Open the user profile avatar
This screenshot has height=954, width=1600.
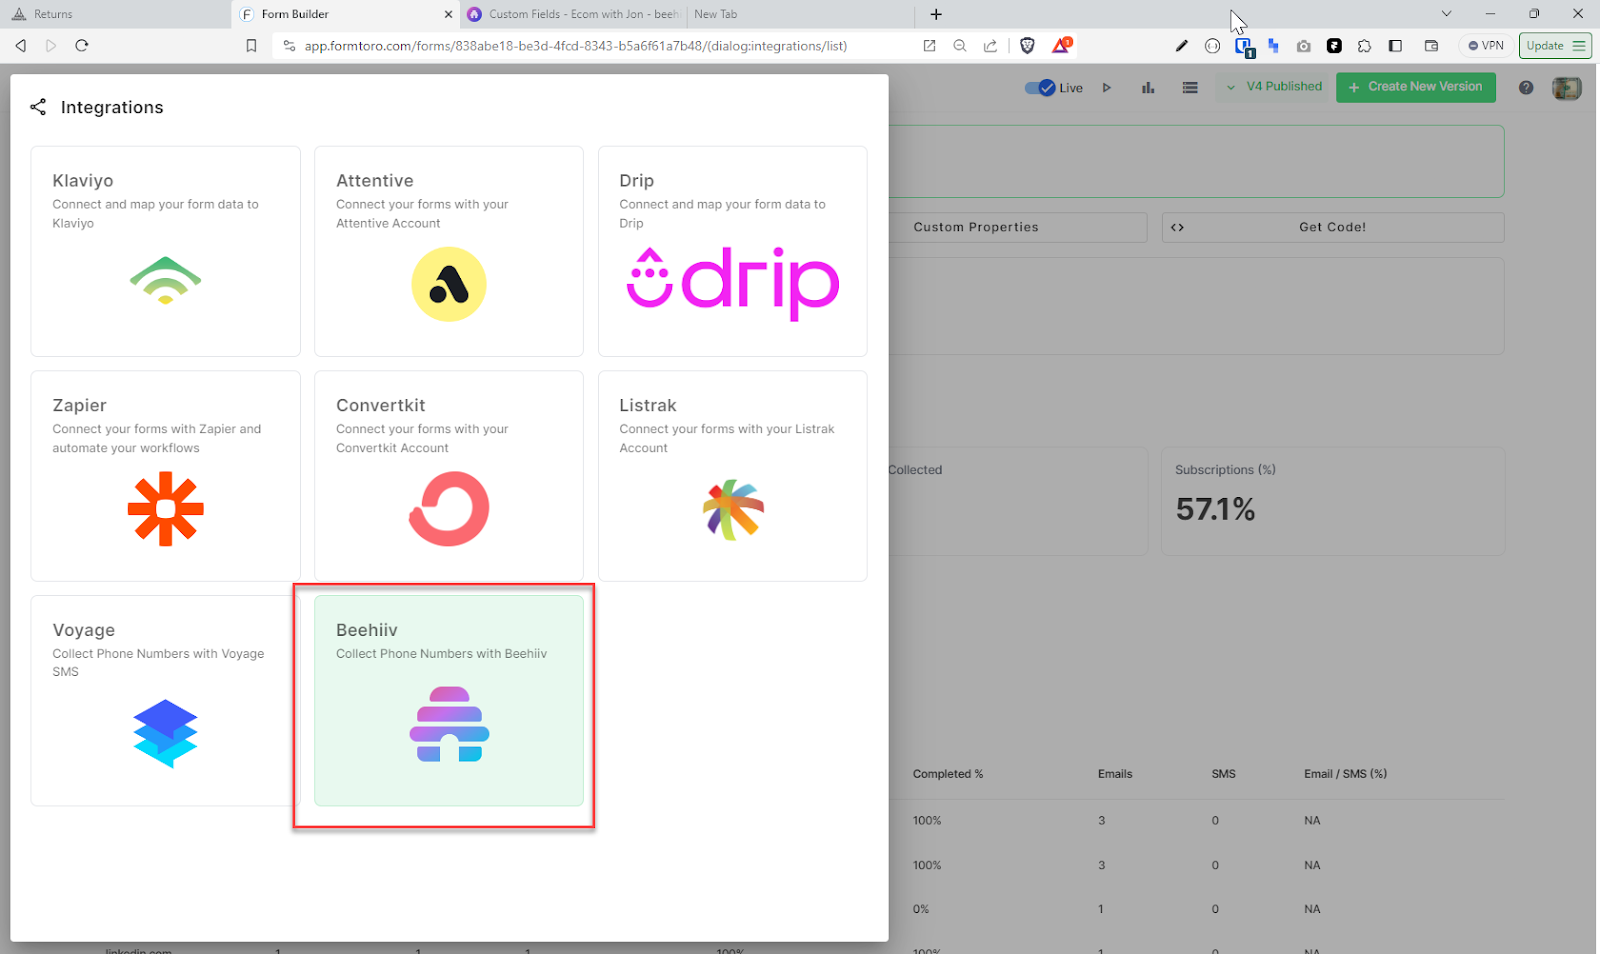(x=1567, y=88)
